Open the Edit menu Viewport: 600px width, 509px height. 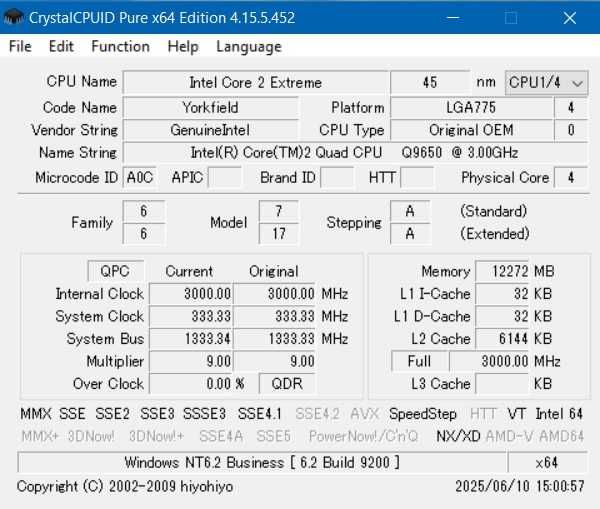coord(61,46)
